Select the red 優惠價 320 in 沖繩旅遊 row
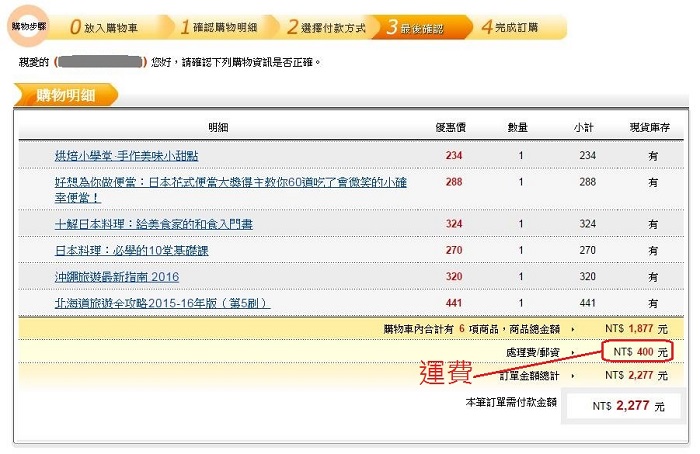Viewport: 700px width, 454px height. coord(454,276)
